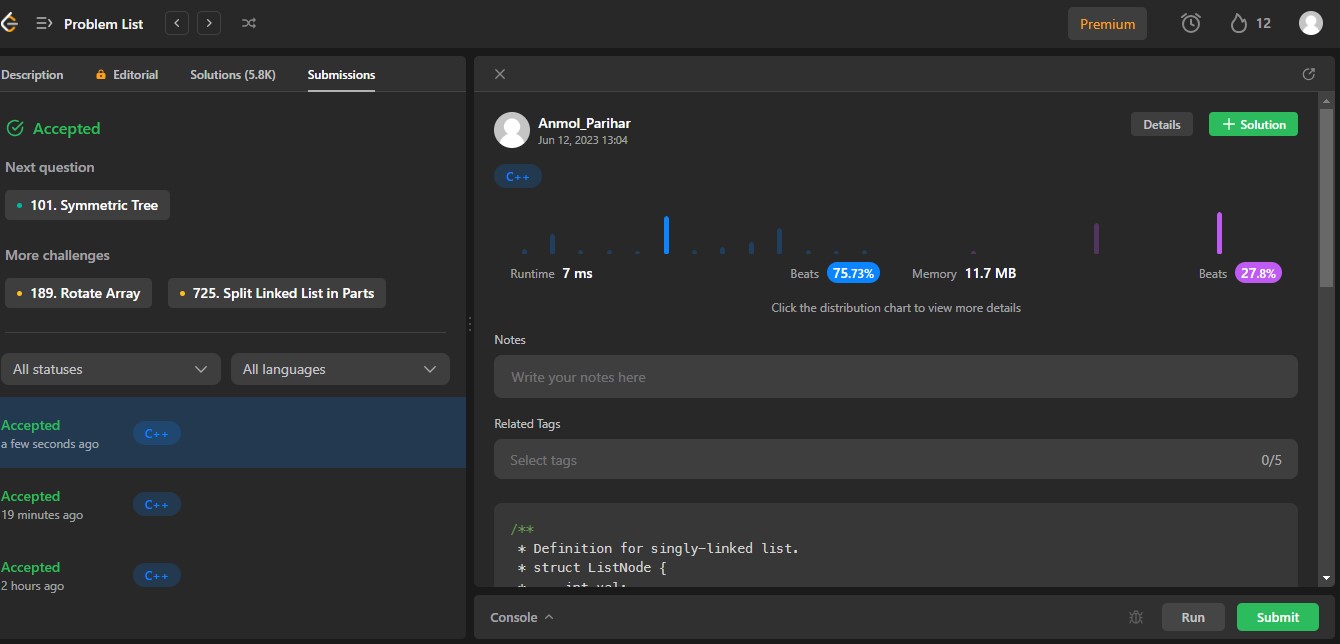Click the Anmol_Parihar username
This screenshot has width=1340, height=644.
(584, 123)
